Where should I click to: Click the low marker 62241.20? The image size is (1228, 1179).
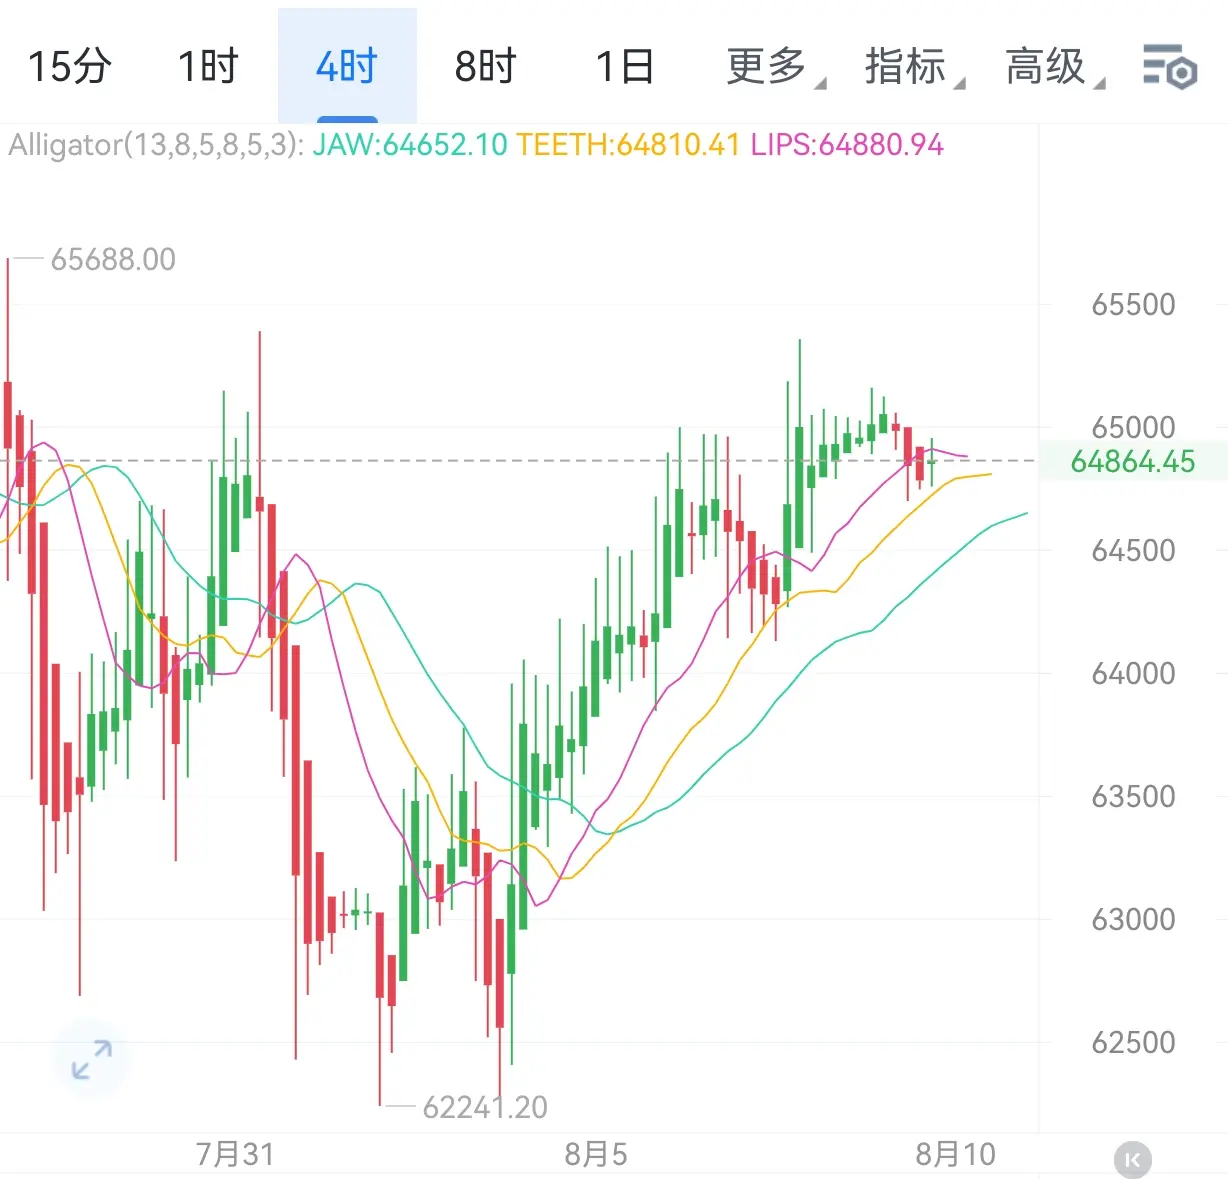485,1107
